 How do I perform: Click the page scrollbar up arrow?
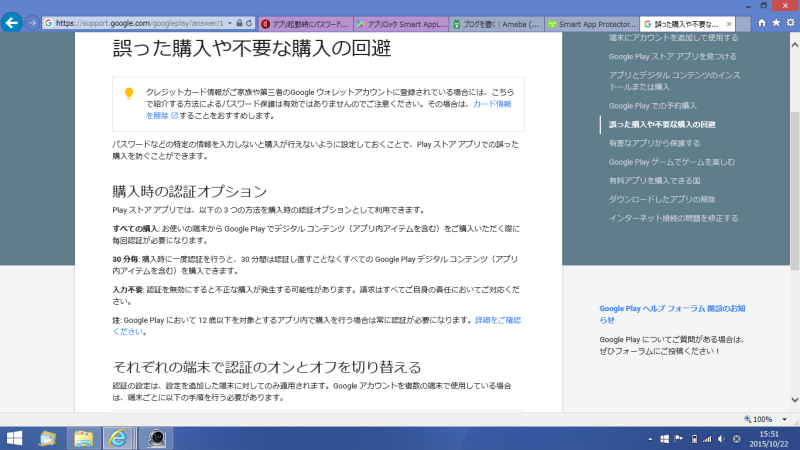click(794, 45)
